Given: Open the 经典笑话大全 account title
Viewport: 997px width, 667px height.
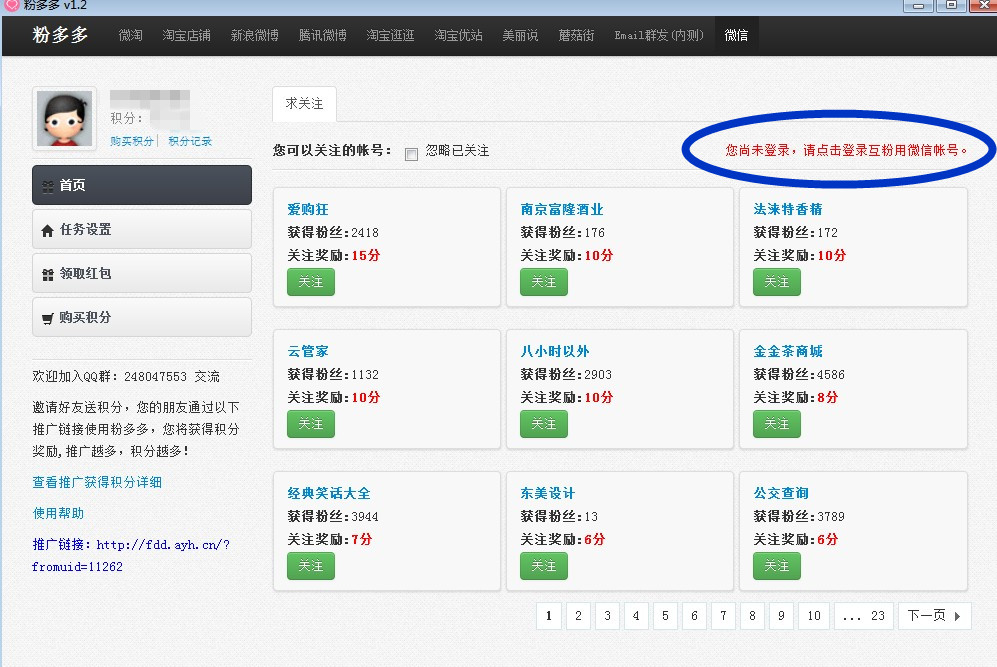Looking at the screenshot, I should 329,493.
